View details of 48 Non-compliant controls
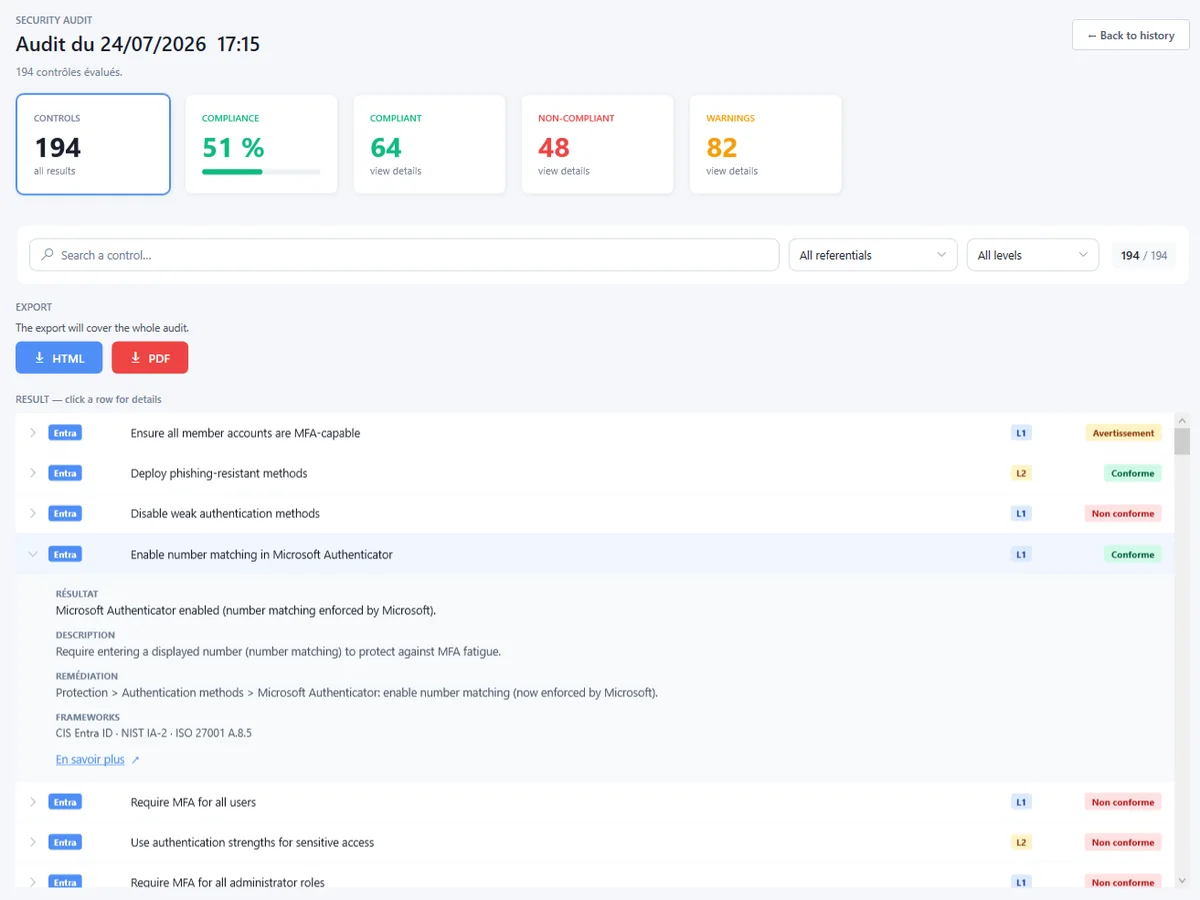This screenshot has height=900, width=1200. pyautogui.click(x=597, y=144)
